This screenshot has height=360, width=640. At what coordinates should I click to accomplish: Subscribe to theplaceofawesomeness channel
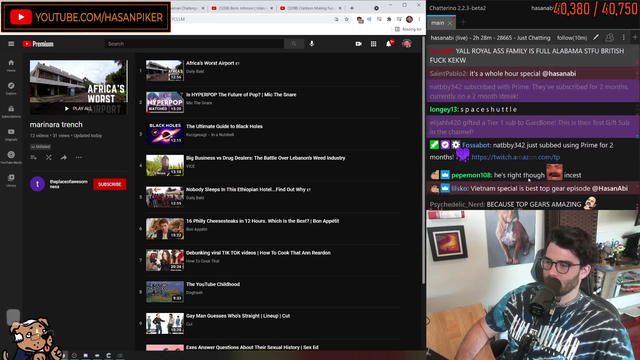pyautogui.click(x=110, y=184)
